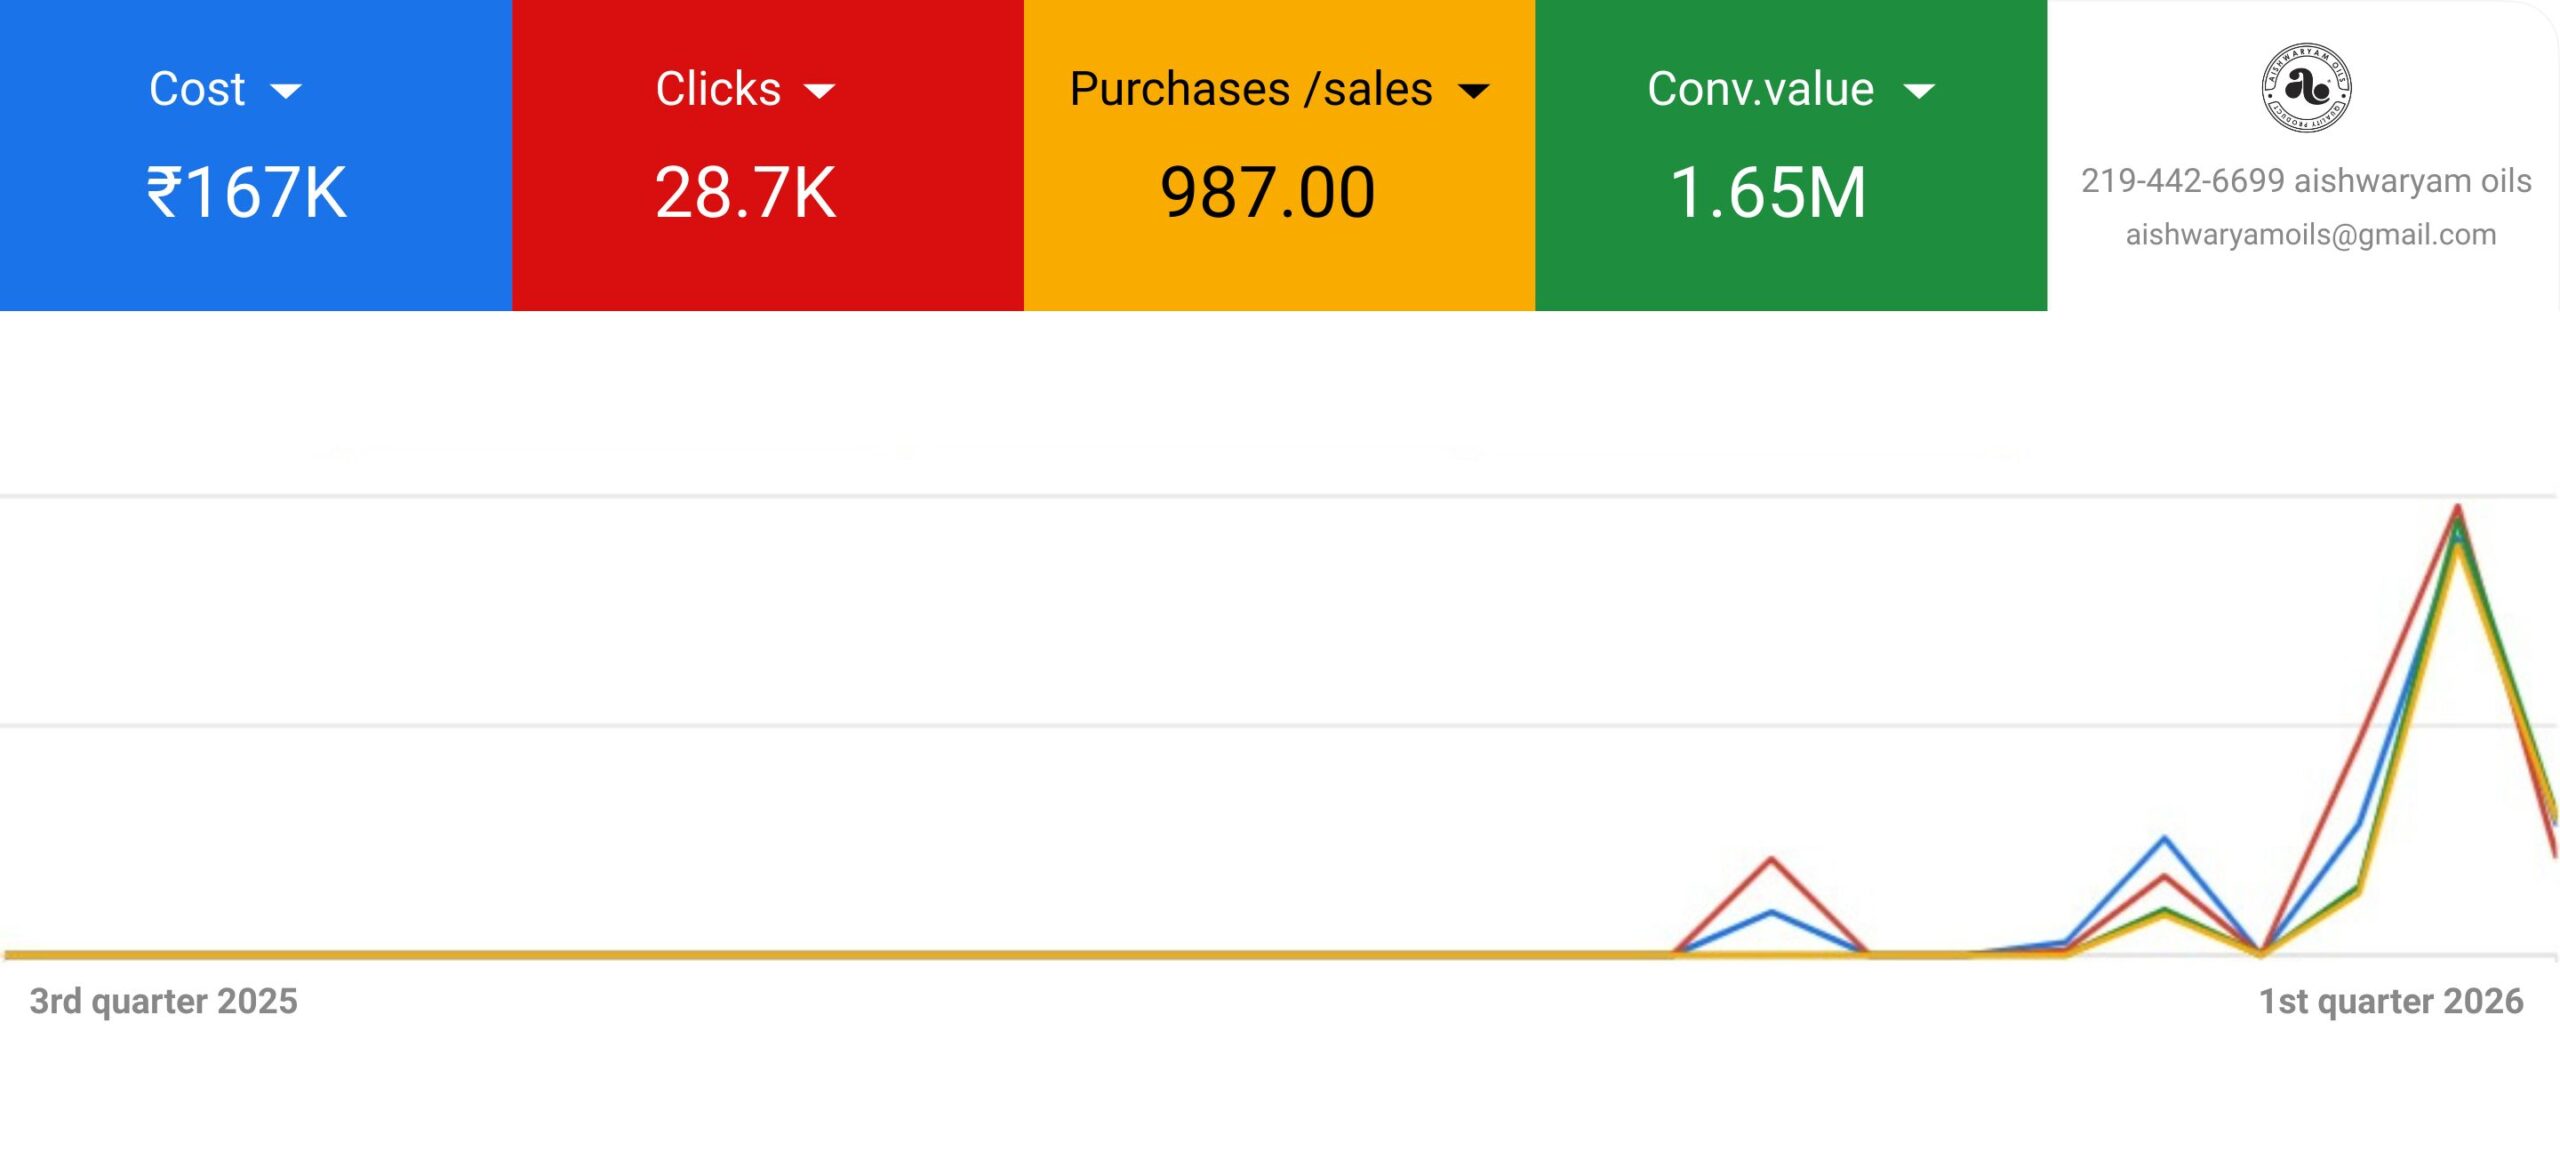Click the 987.00 purchases value
This screenshot has width=2560, height=1175.
point(1267,192)
